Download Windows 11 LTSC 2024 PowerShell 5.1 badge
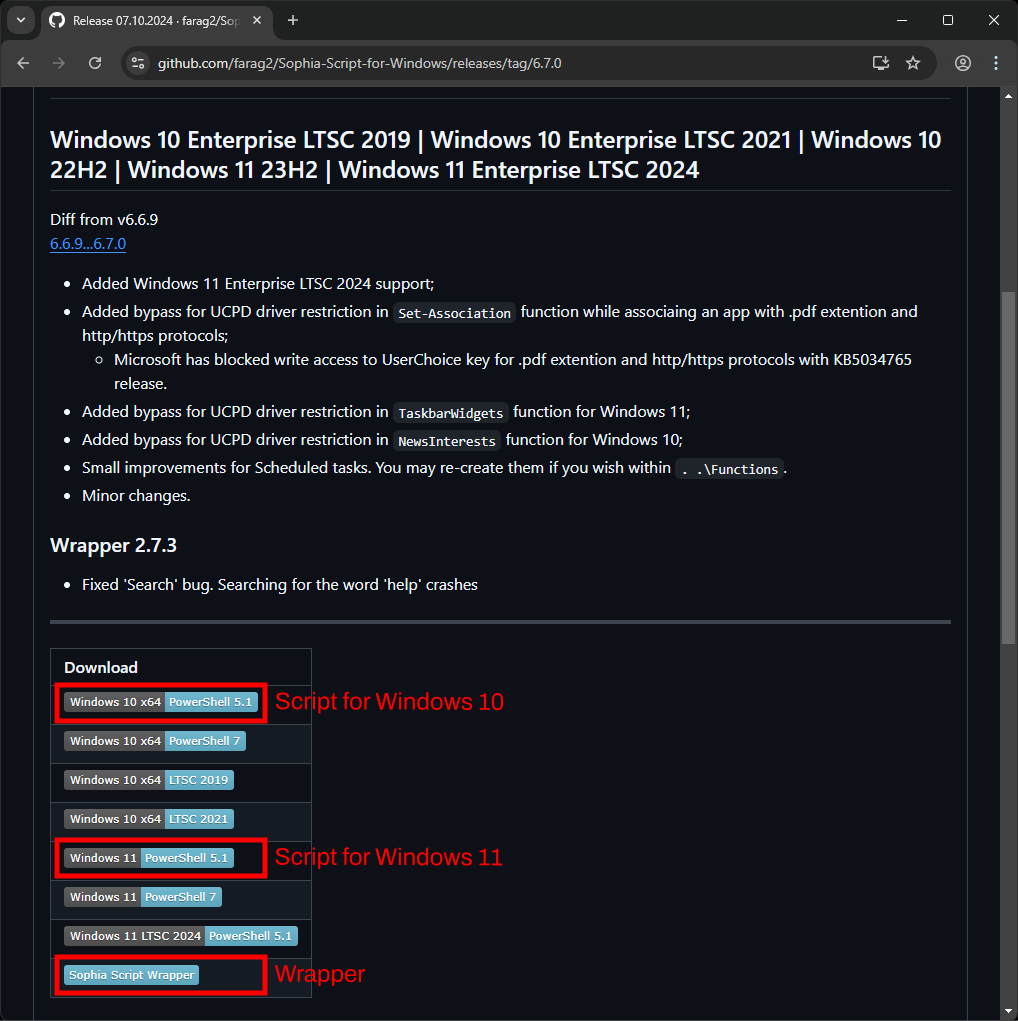 [181, 936]
